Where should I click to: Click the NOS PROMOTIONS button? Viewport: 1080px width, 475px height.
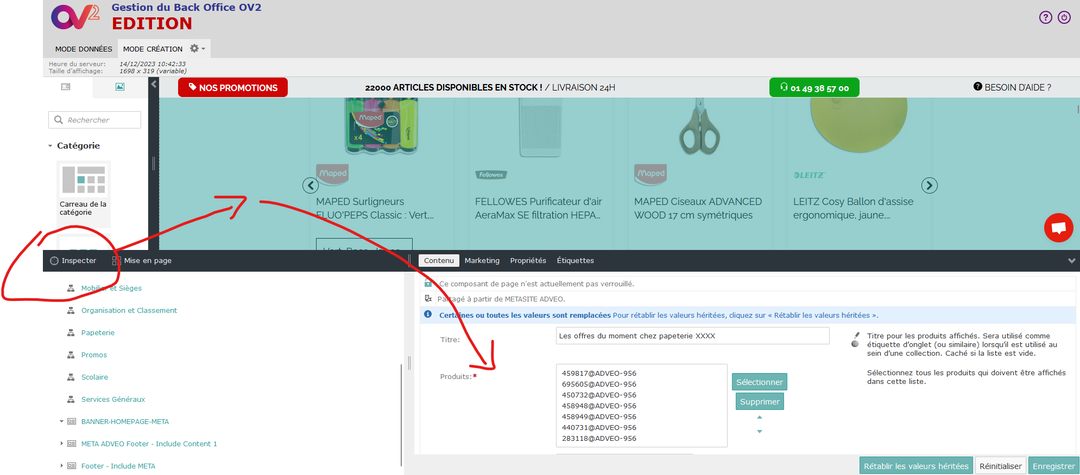point(233,87)
